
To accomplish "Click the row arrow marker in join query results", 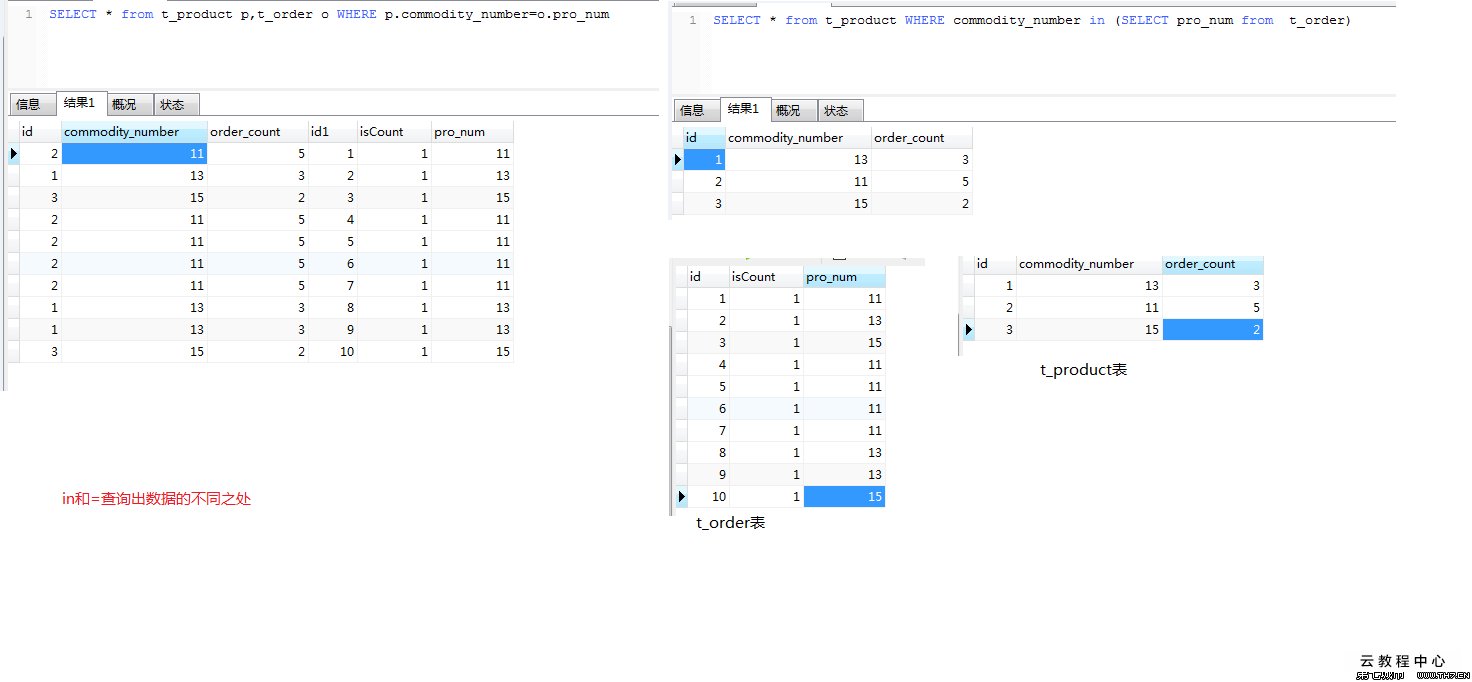I will [x=14, y=154].
